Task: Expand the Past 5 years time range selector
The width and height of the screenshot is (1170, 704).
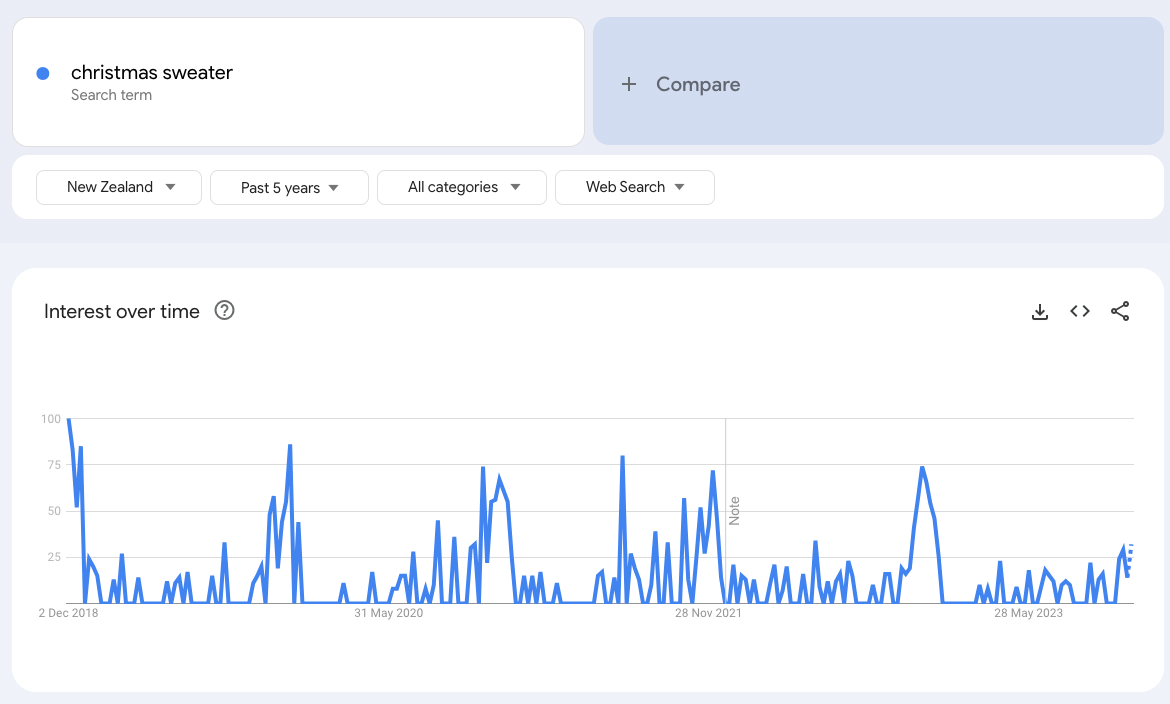Action: [x=288, y=187]
